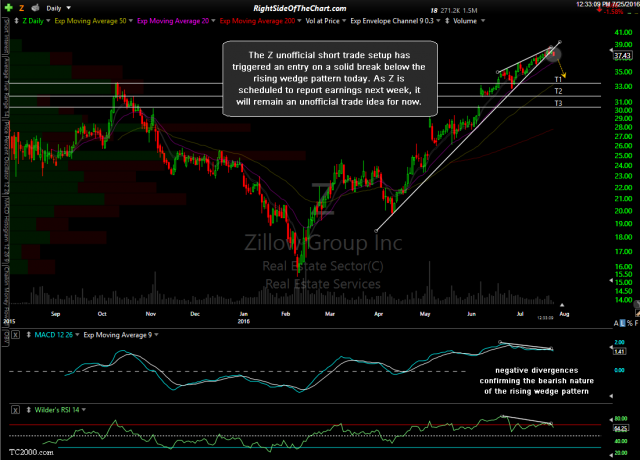The height and width of the screenshot is (460, 640).
Task: Click the RSI value label 64.25
Action: click(620, 428)
